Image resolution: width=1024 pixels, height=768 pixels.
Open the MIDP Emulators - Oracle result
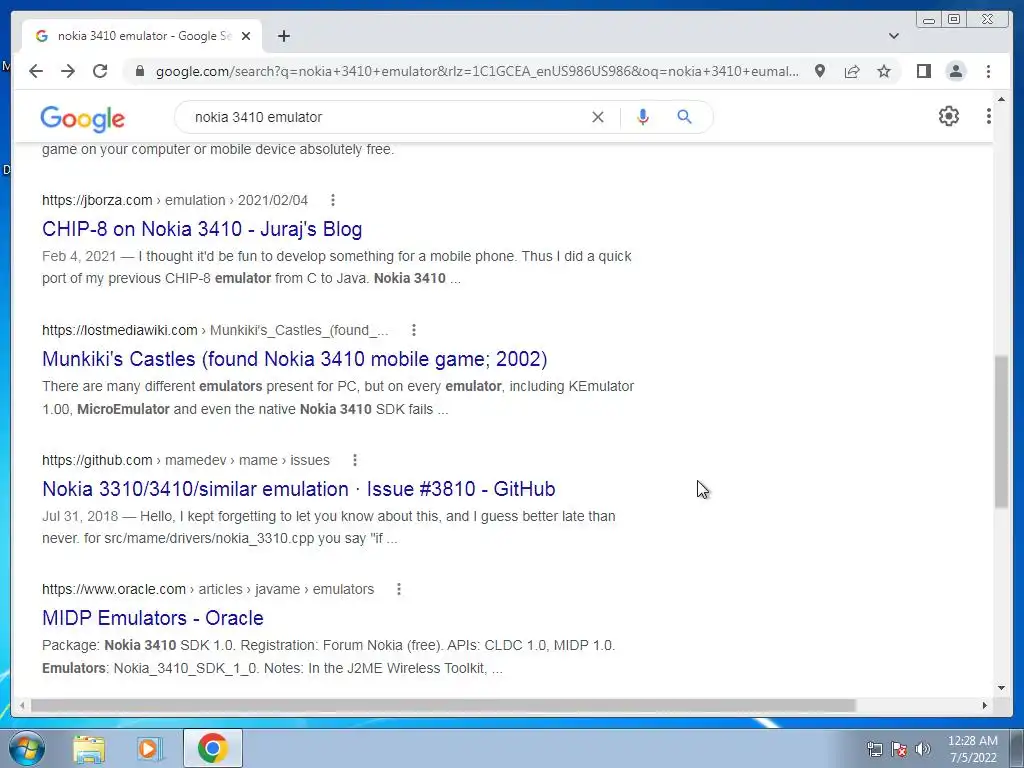(153, 618)
